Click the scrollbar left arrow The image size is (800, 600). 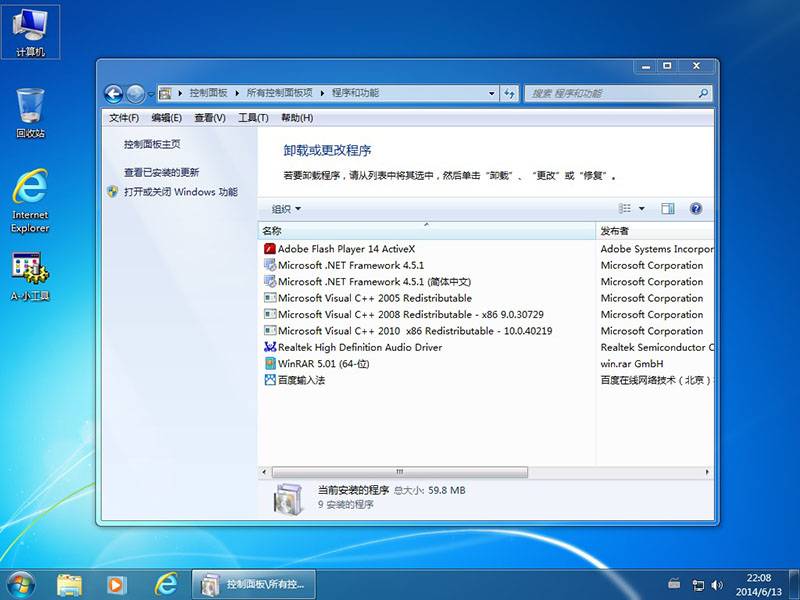[264, 472]
